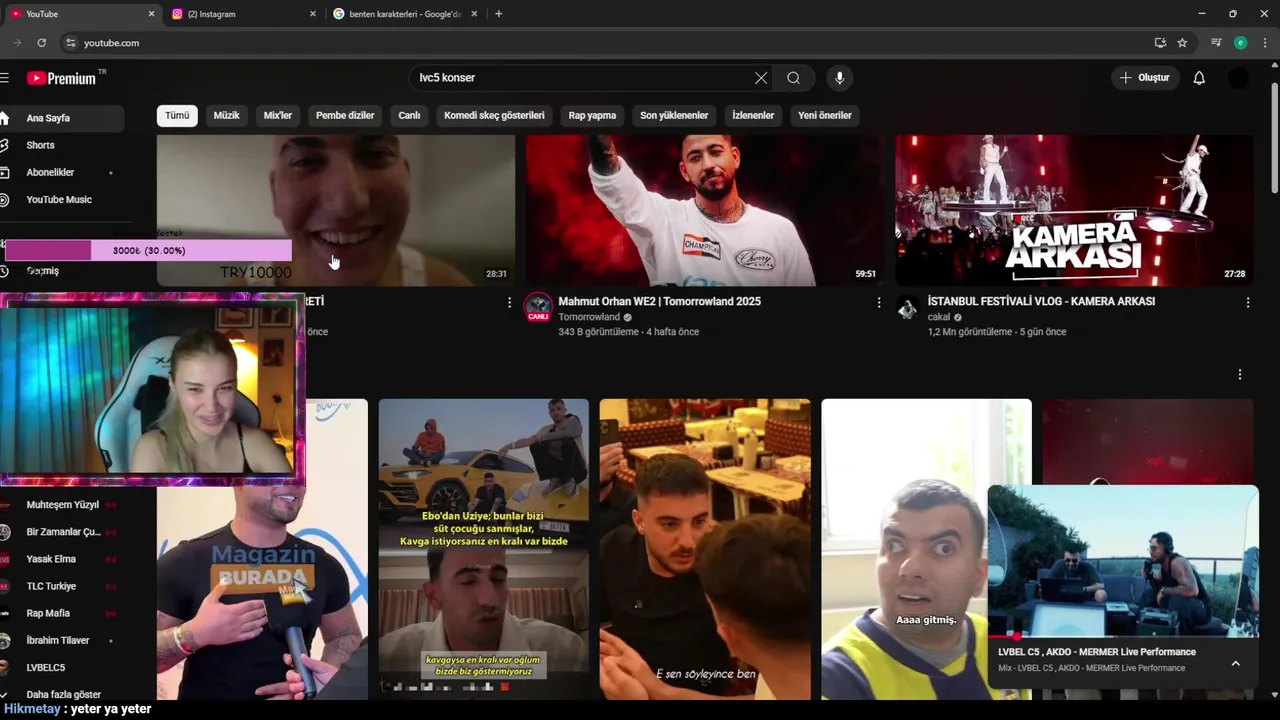Open Yasak Elma subscription channel

pos(62,559)
